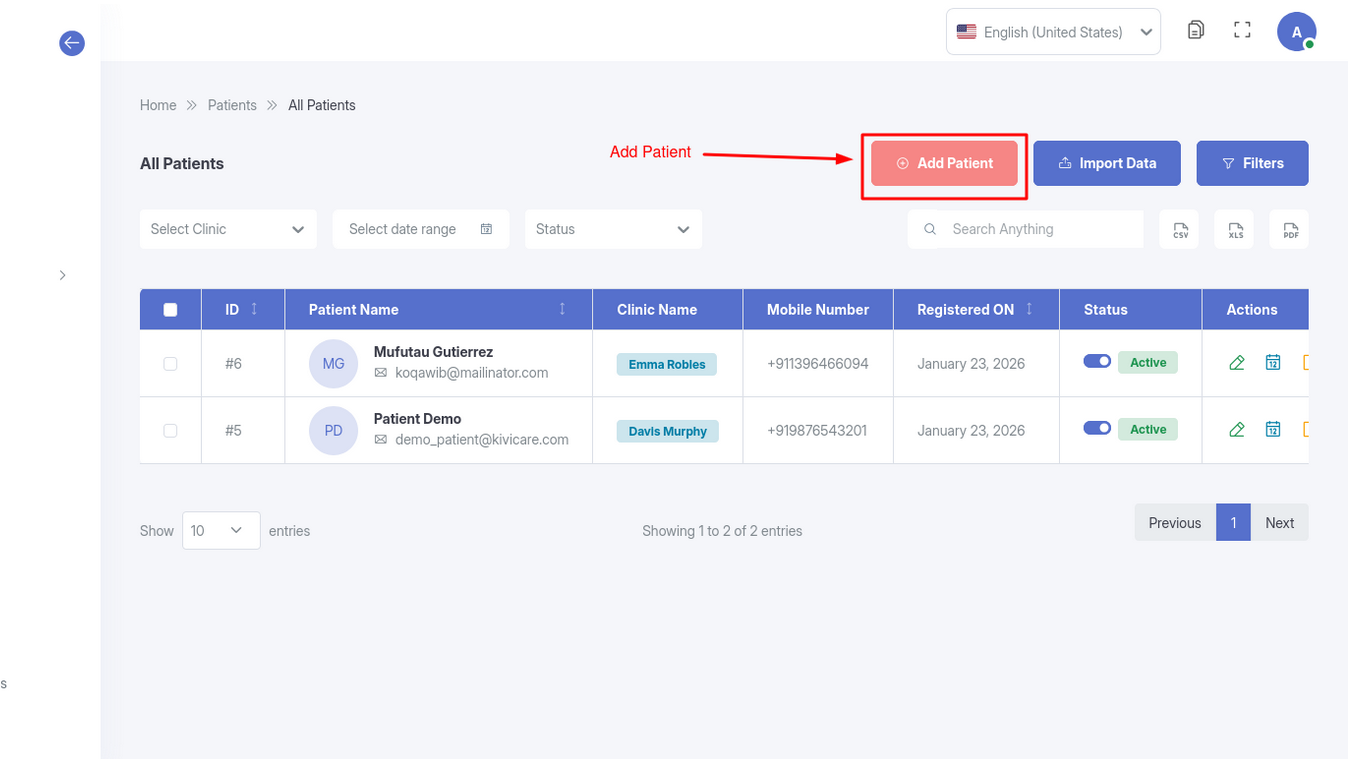1348x759 pixels.
Task: Enter fullscreen mode via the top bar icon
Action: click(x=1242, y=30)
